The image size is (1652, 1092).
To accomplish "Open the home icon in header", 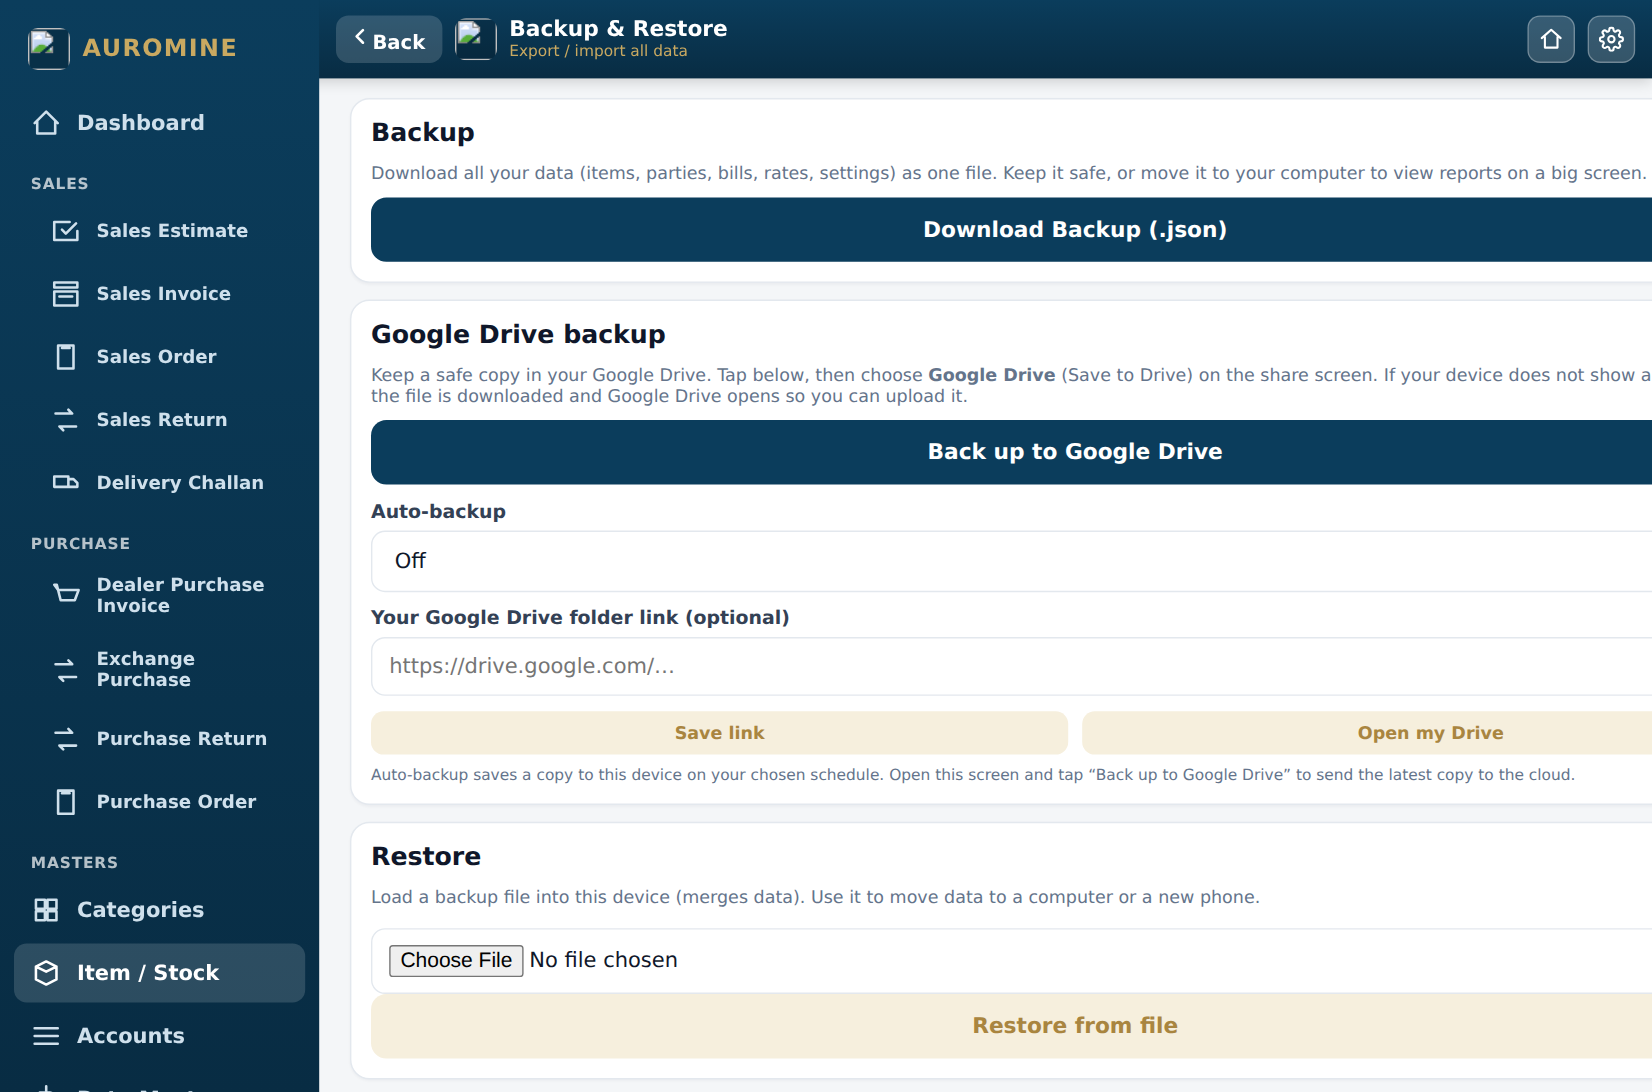I will [1551, 39].
